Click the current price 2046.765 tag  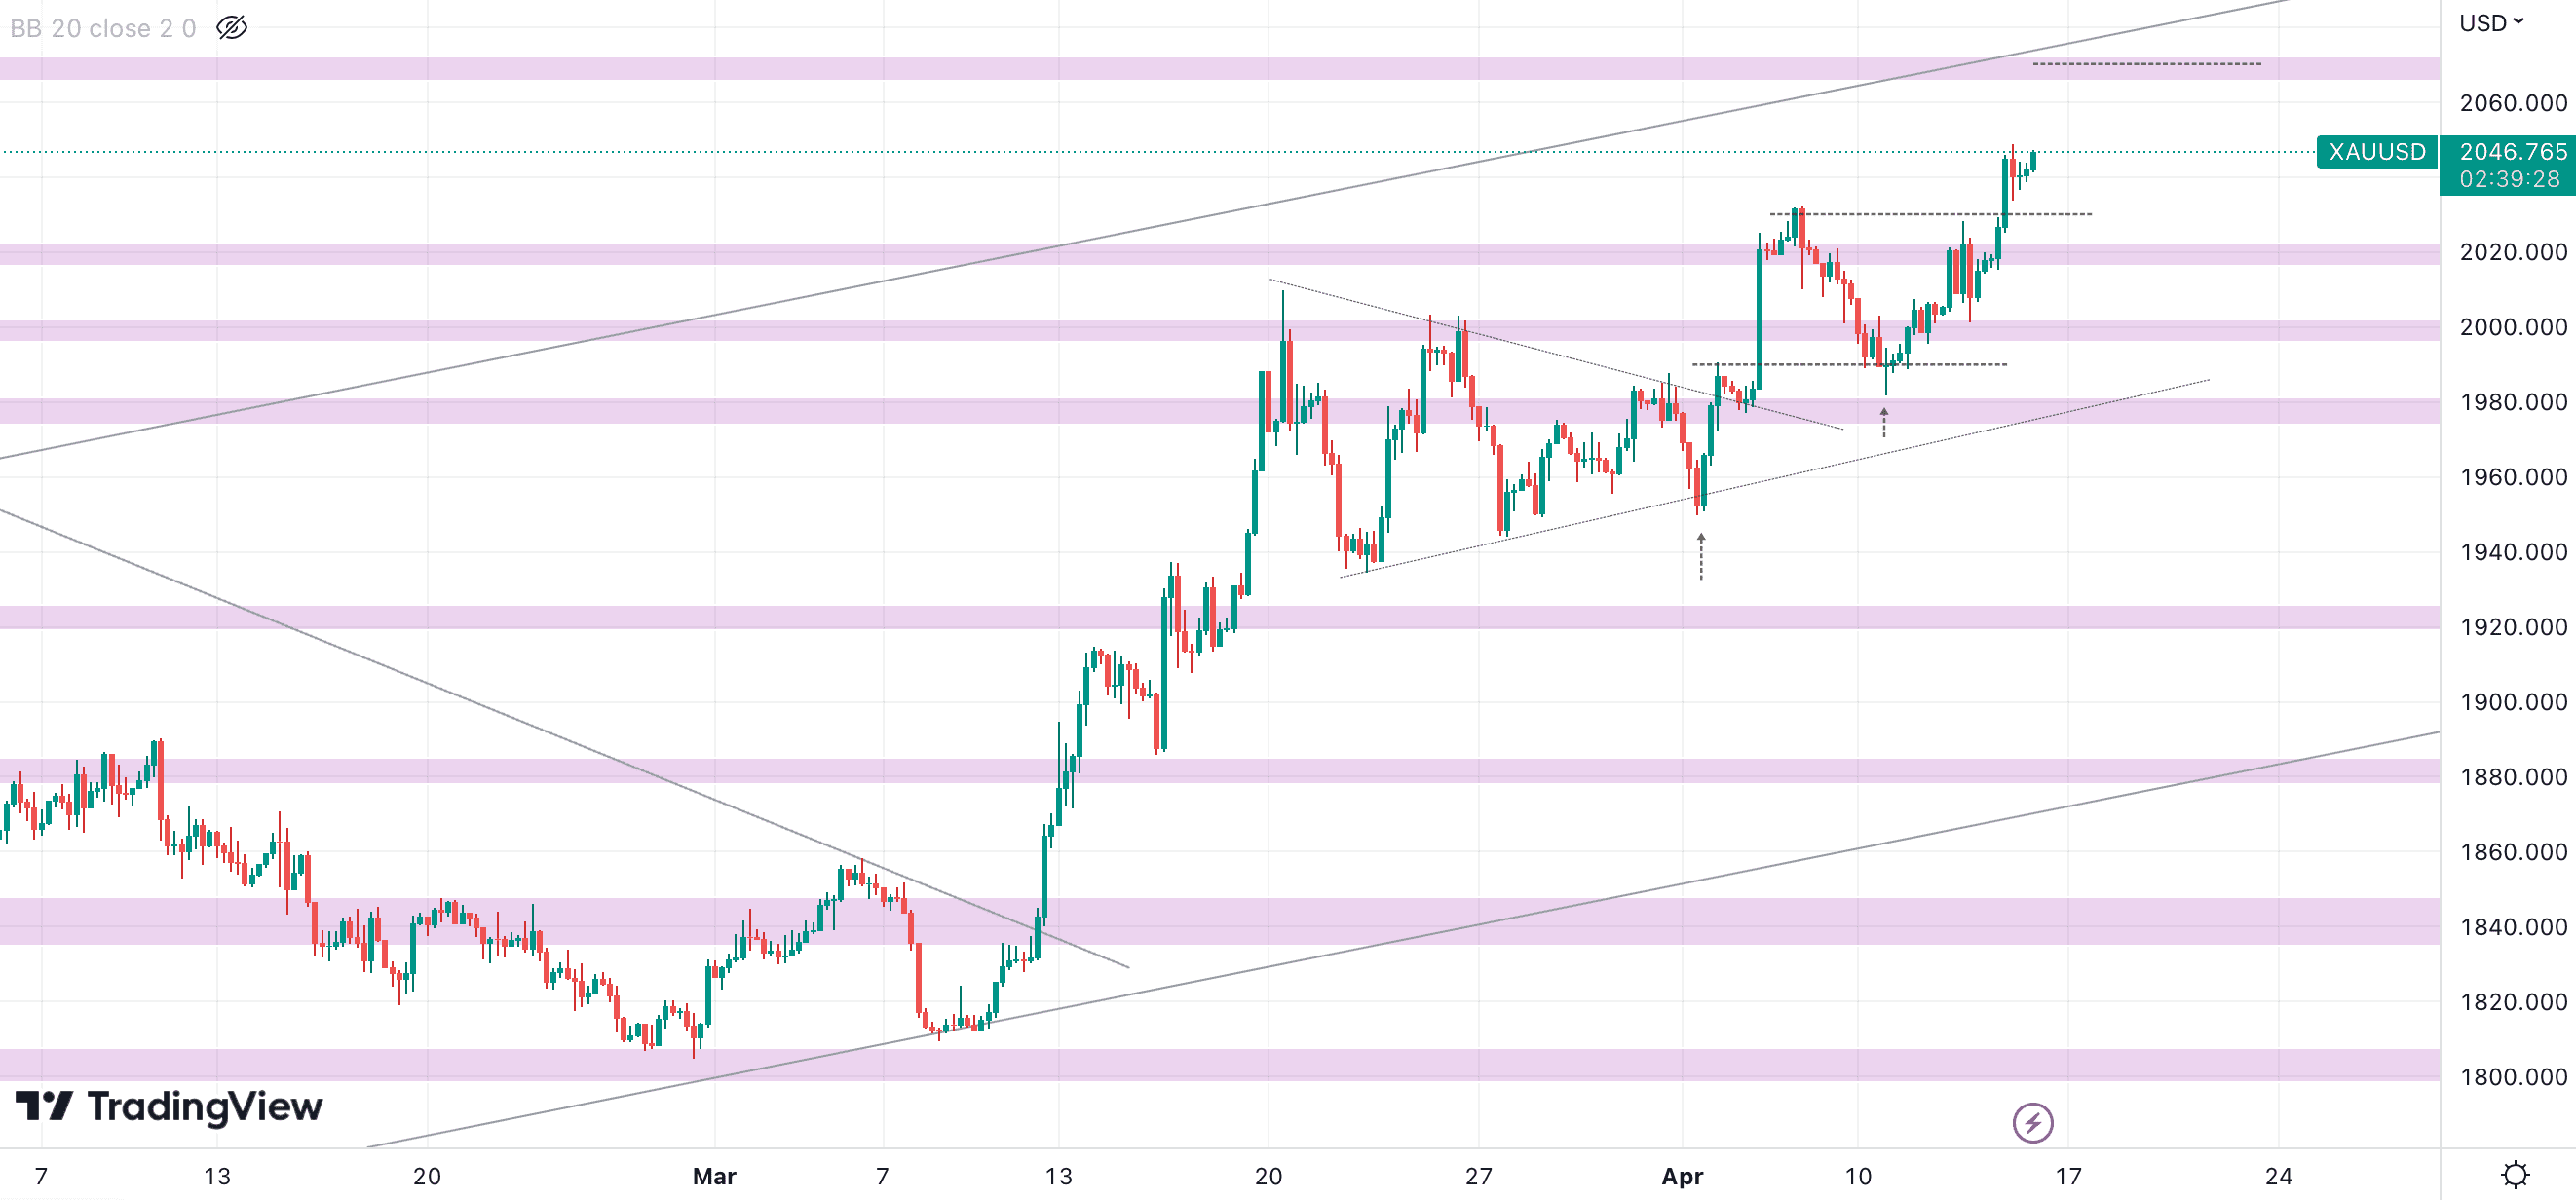[x=2513, y=151]
